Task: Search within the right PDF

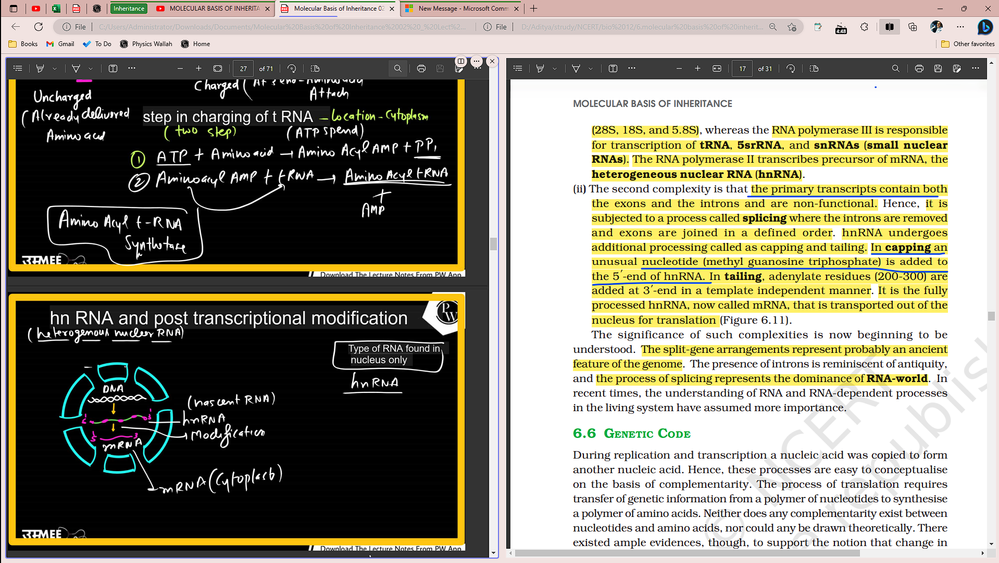Action: tap(896, 68)
